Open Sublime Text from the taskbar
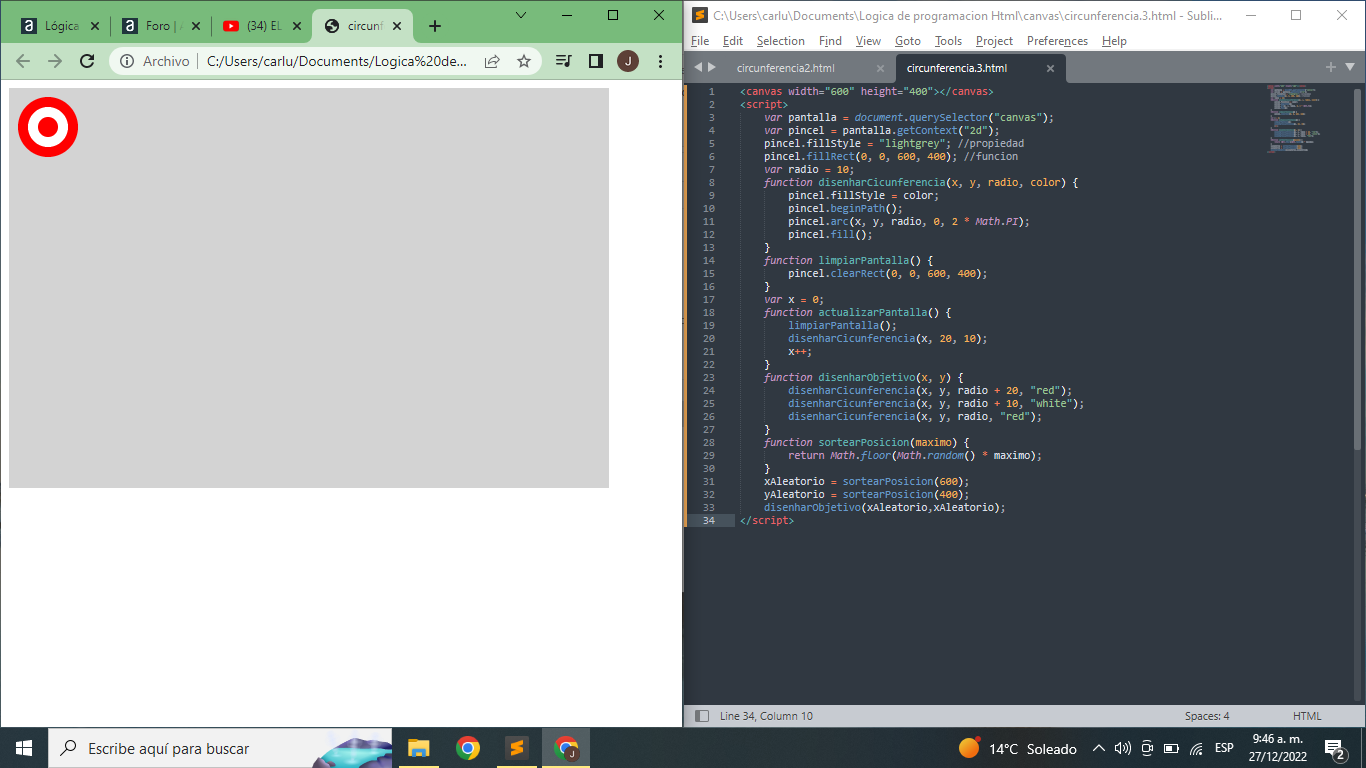This screenshot has width=1366, height=768. (516, 748)
